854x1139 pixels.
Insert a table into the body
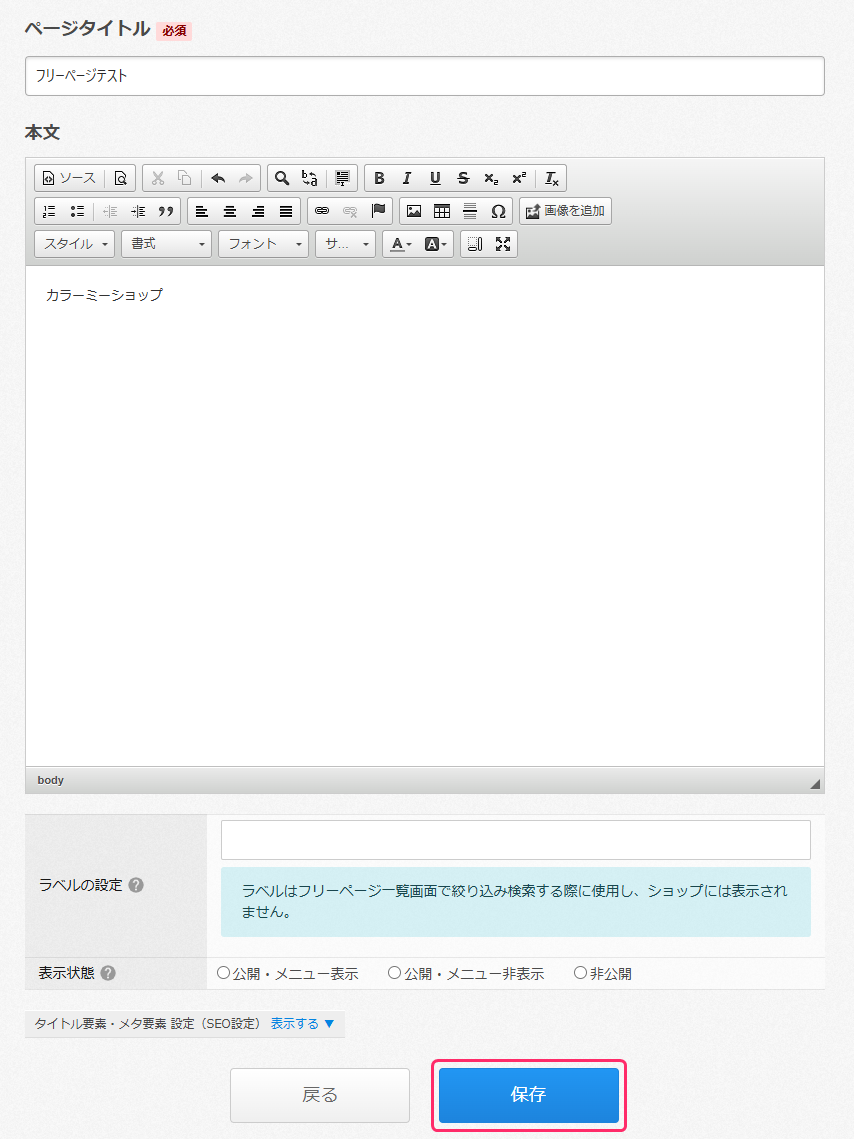pos(441,211)
